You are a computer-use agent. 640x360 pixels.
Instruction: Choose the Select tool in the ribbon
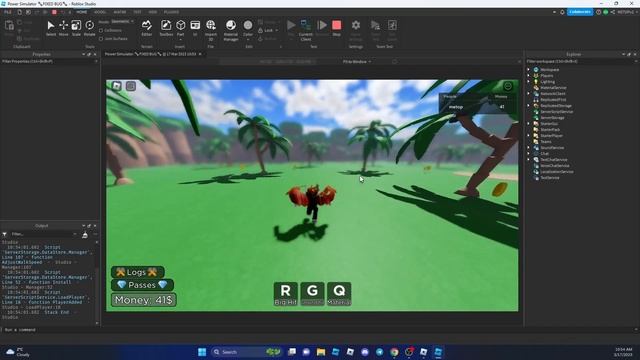click(x=51, y=28)
